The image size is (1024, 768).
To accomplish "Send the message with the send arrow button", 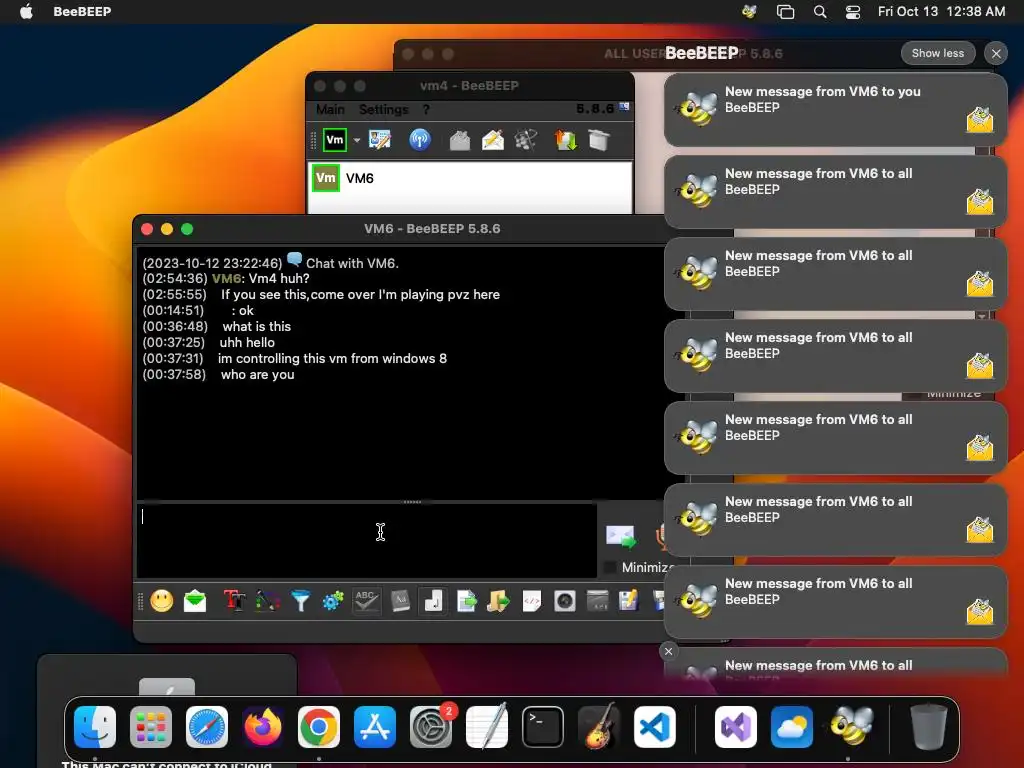I will [621, 536].
